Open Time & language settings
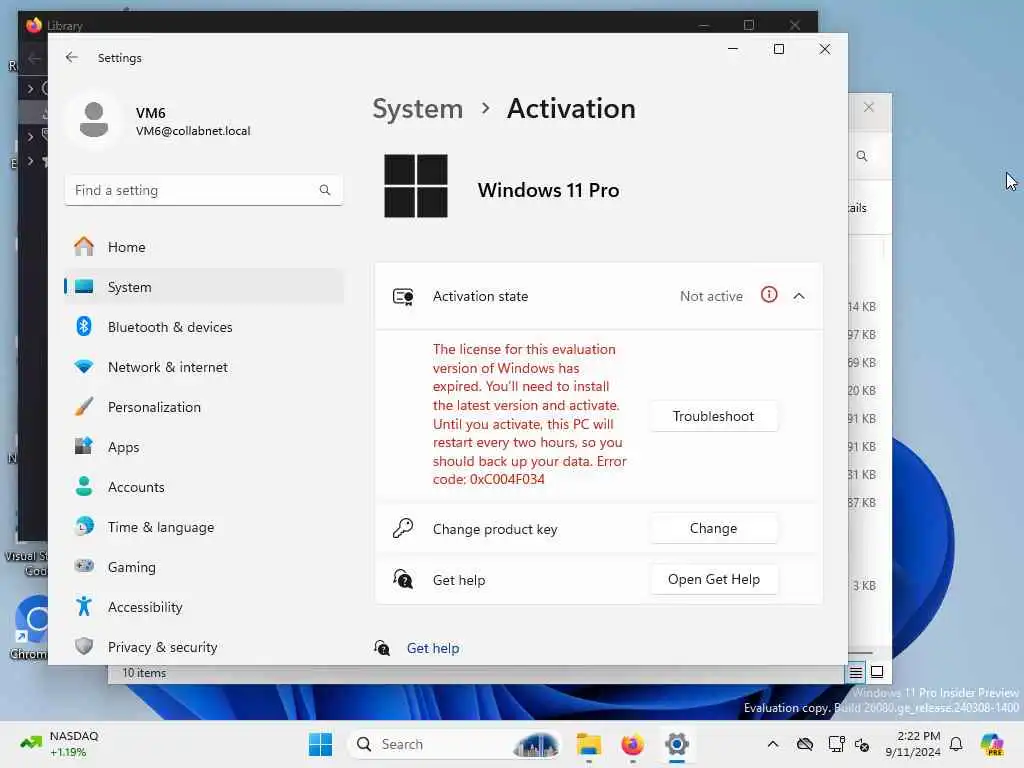 tap(204, 527)
